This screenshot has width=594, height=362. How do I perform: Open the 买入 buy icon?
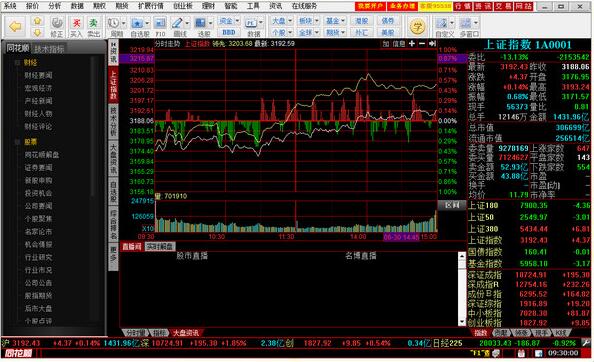click(76, 27)
